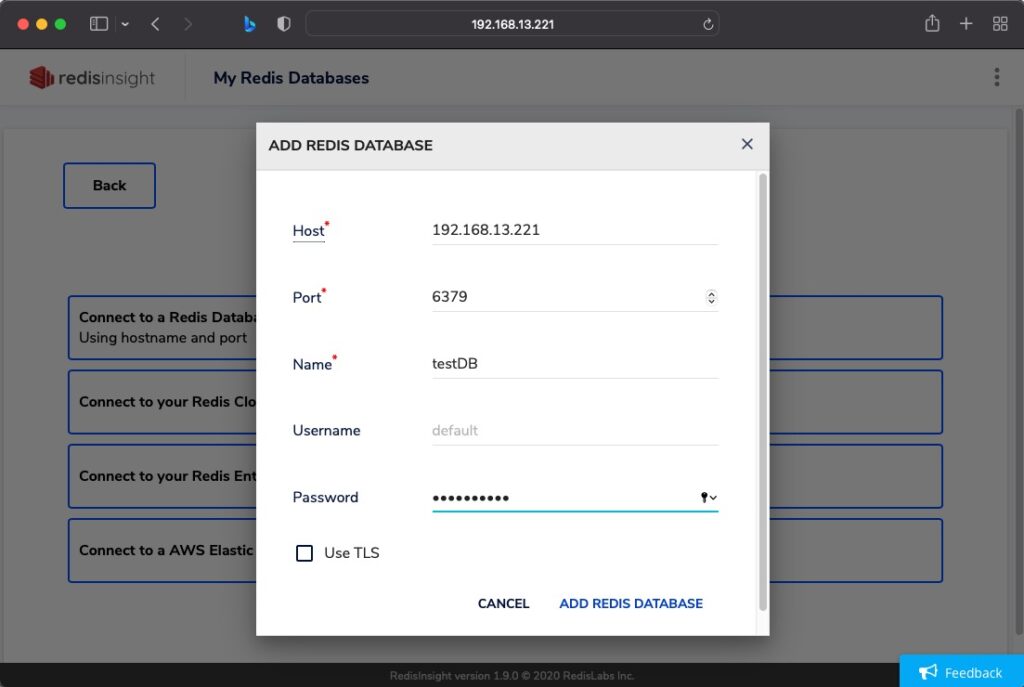Click the port number stepper arrows
This screenshot has height=687, width=1024.
tap(711, 297)
